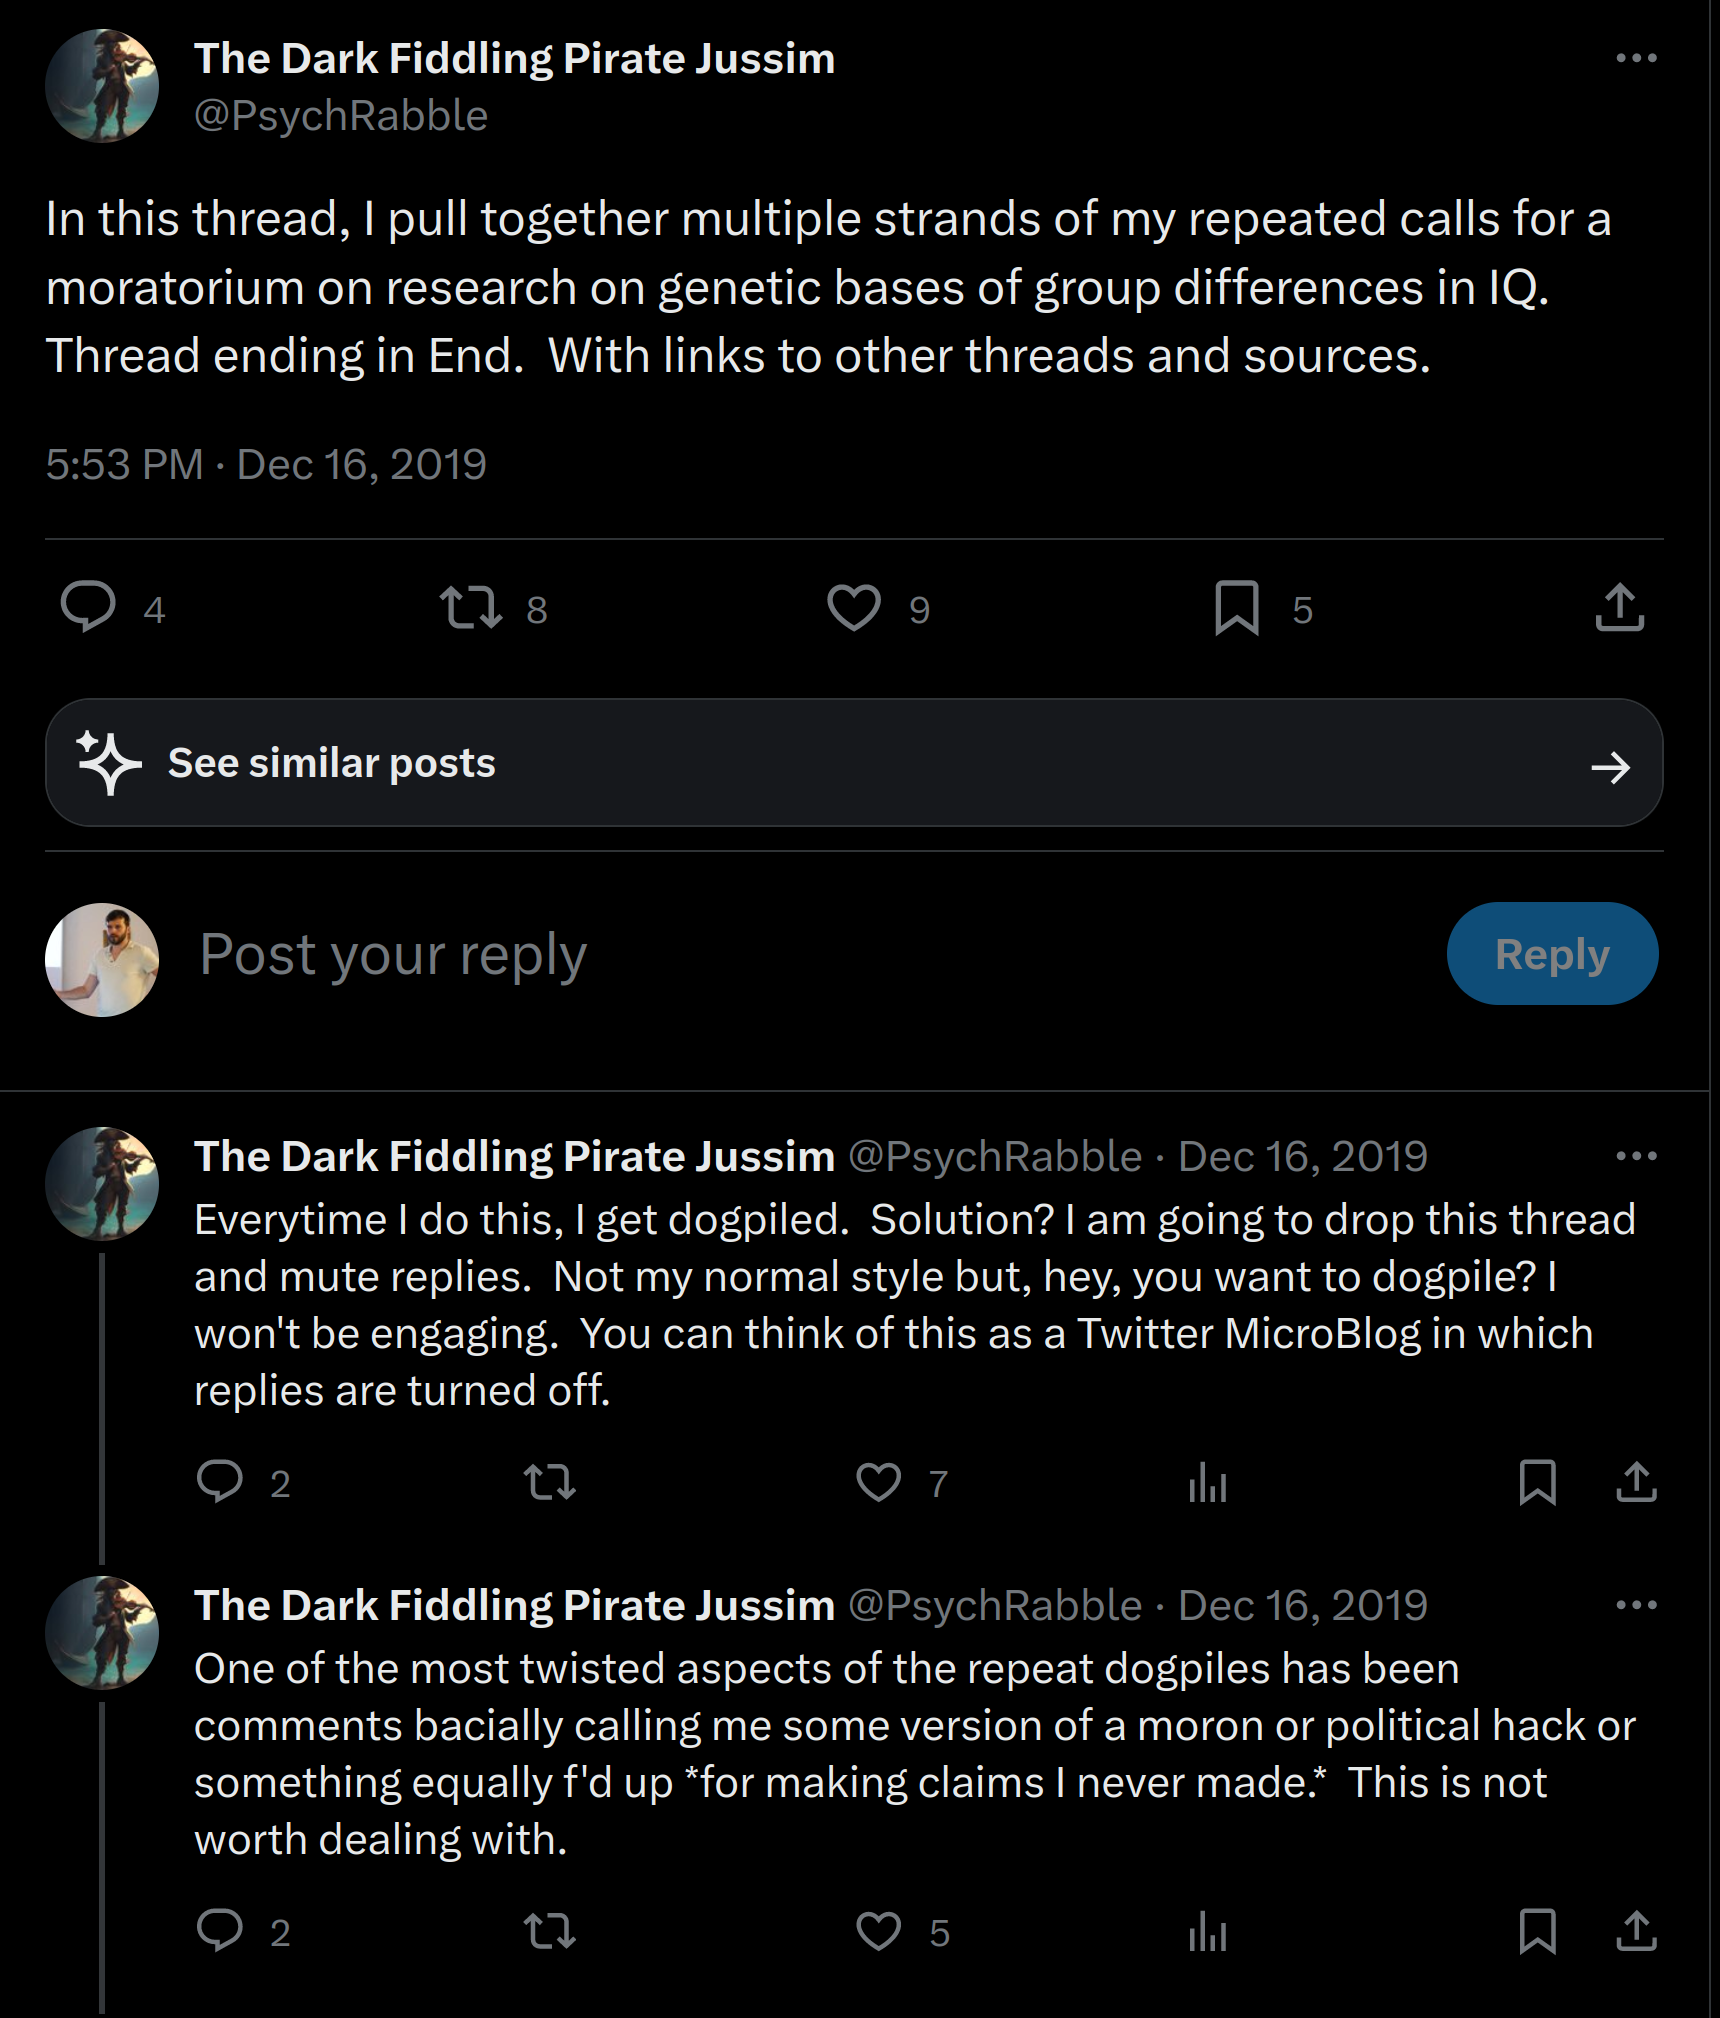View analytics for 'twisted aspects' reply
Screen dimensions: 1720x2018
click(x=1208, y=1931)
